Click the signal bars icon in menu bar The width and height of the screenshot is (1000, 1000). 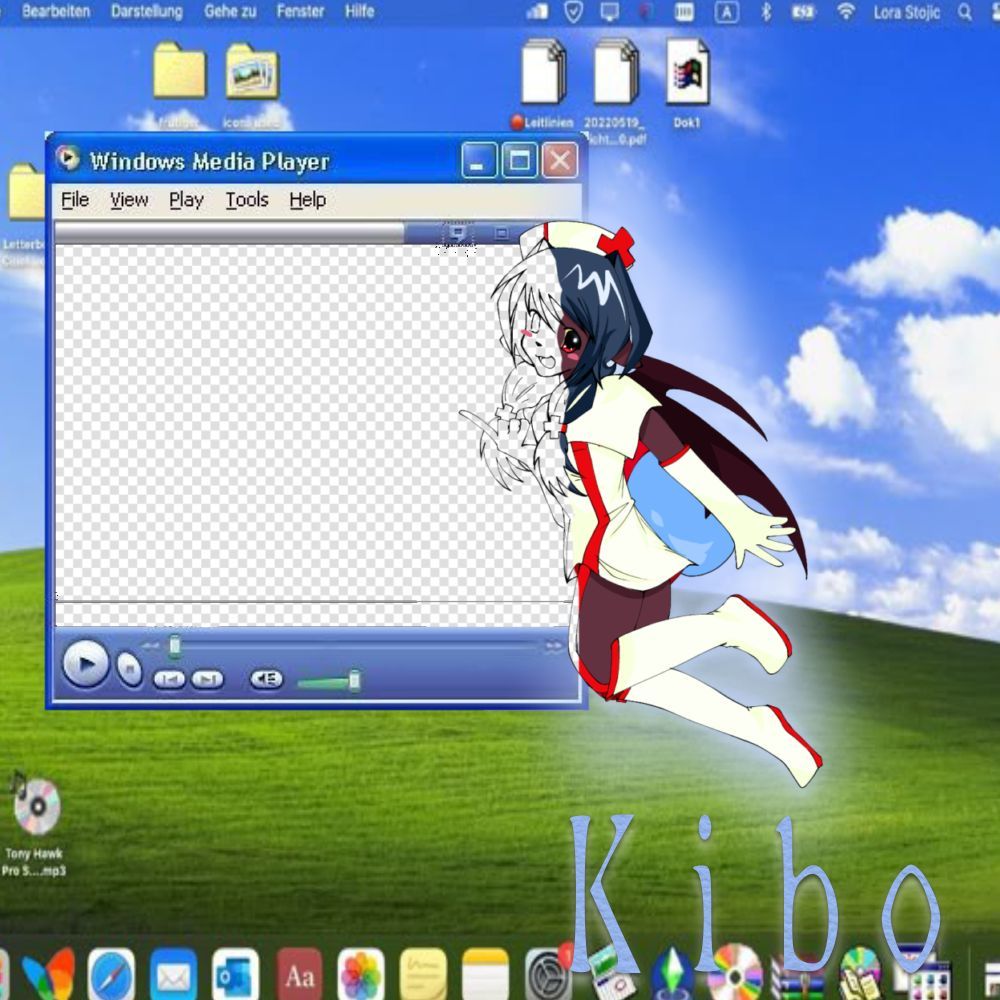(x=537, y=11)
